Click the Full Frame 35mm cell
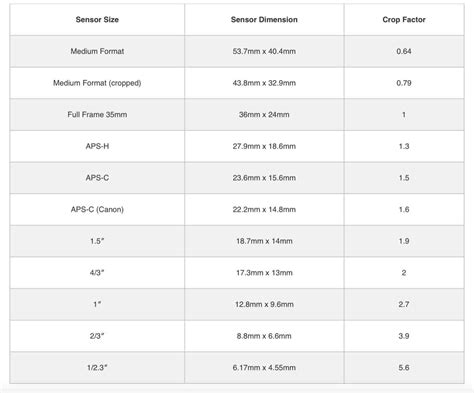Screen dimensions: 474x393 pyautogui.click(x=97, y=115)
